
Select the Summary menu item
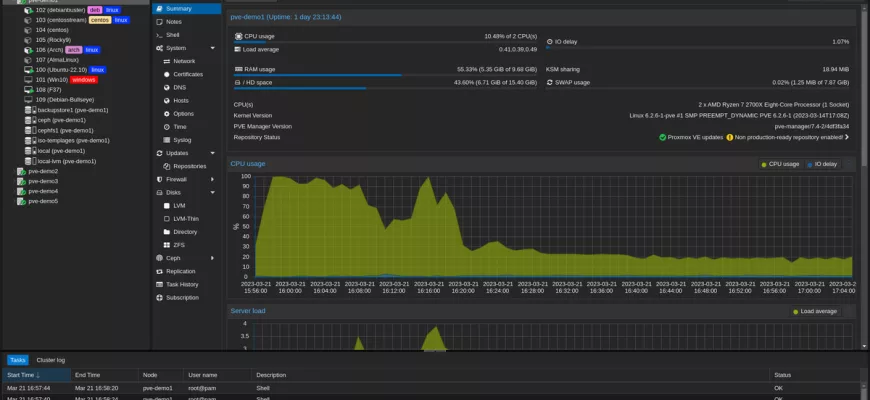tap(178, 8)
